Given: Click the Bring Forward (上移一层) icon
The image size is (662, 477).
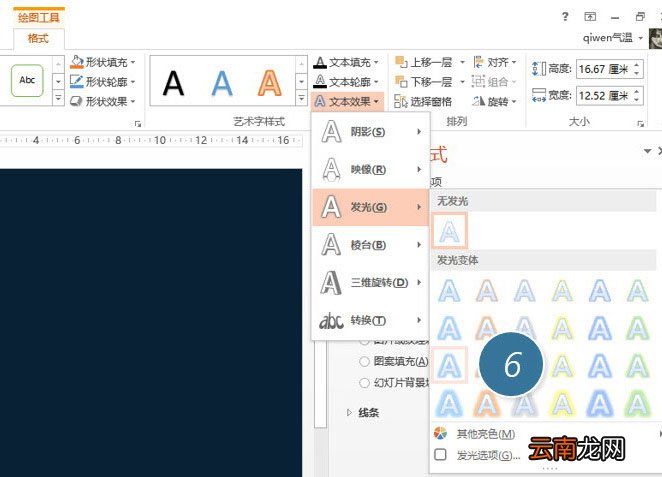Looking at the screenshot, I should point(401,62).
